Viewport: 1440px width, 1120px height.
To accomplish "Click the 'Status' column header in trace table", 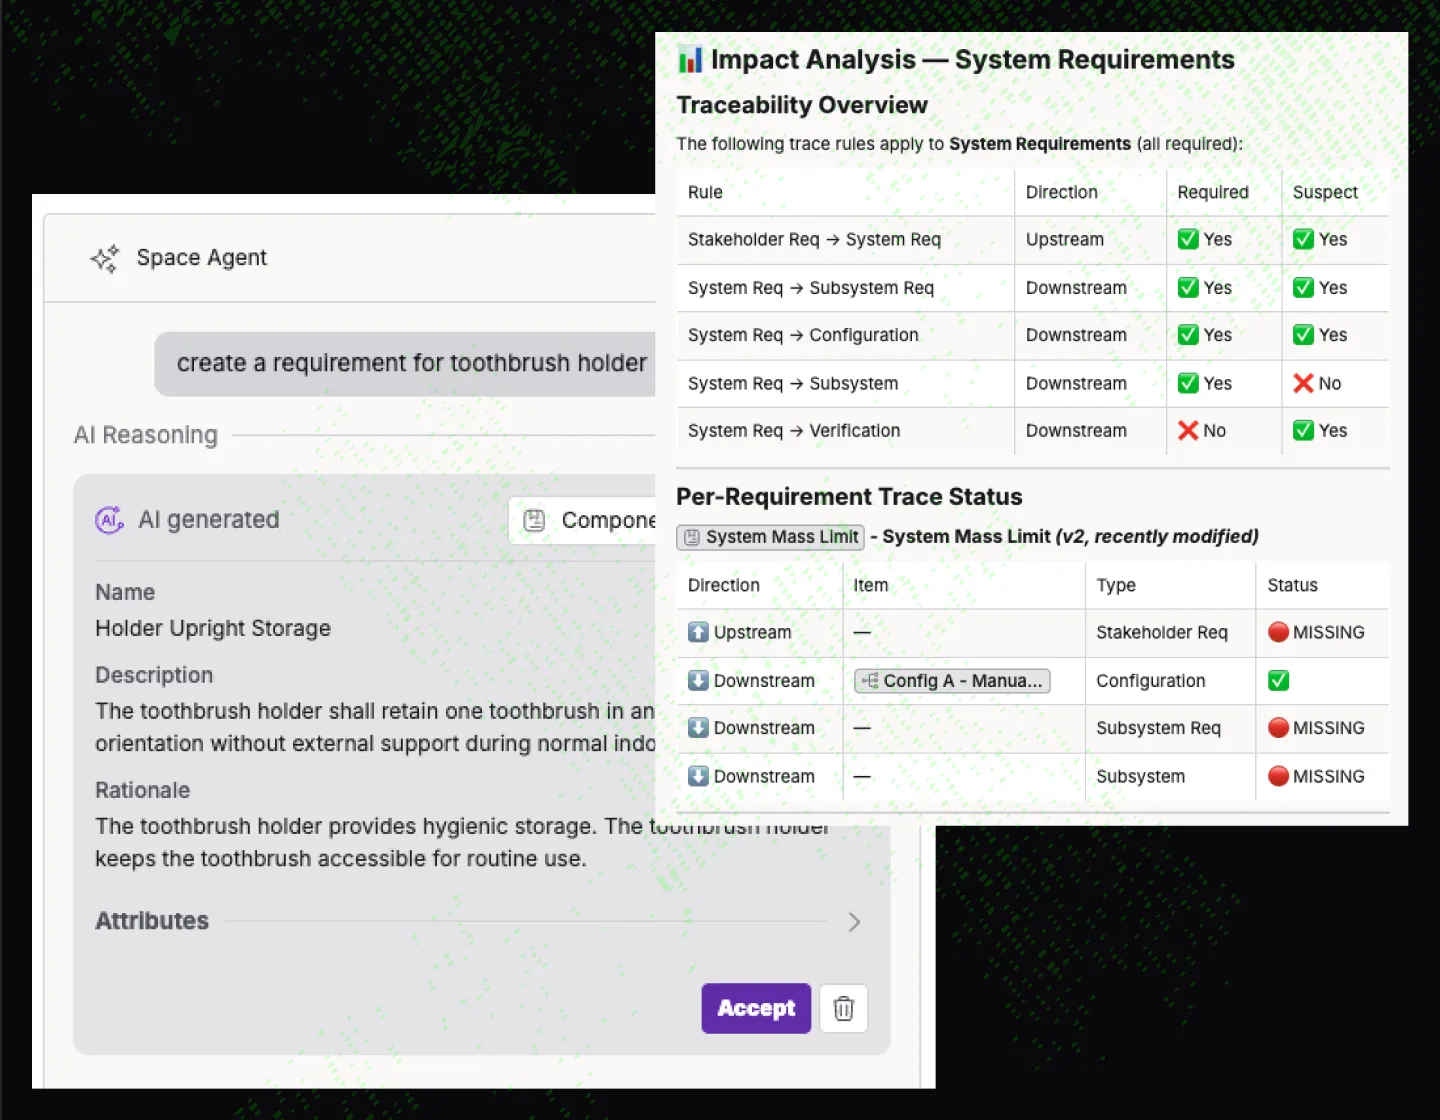I will [x=1292, y=585].
